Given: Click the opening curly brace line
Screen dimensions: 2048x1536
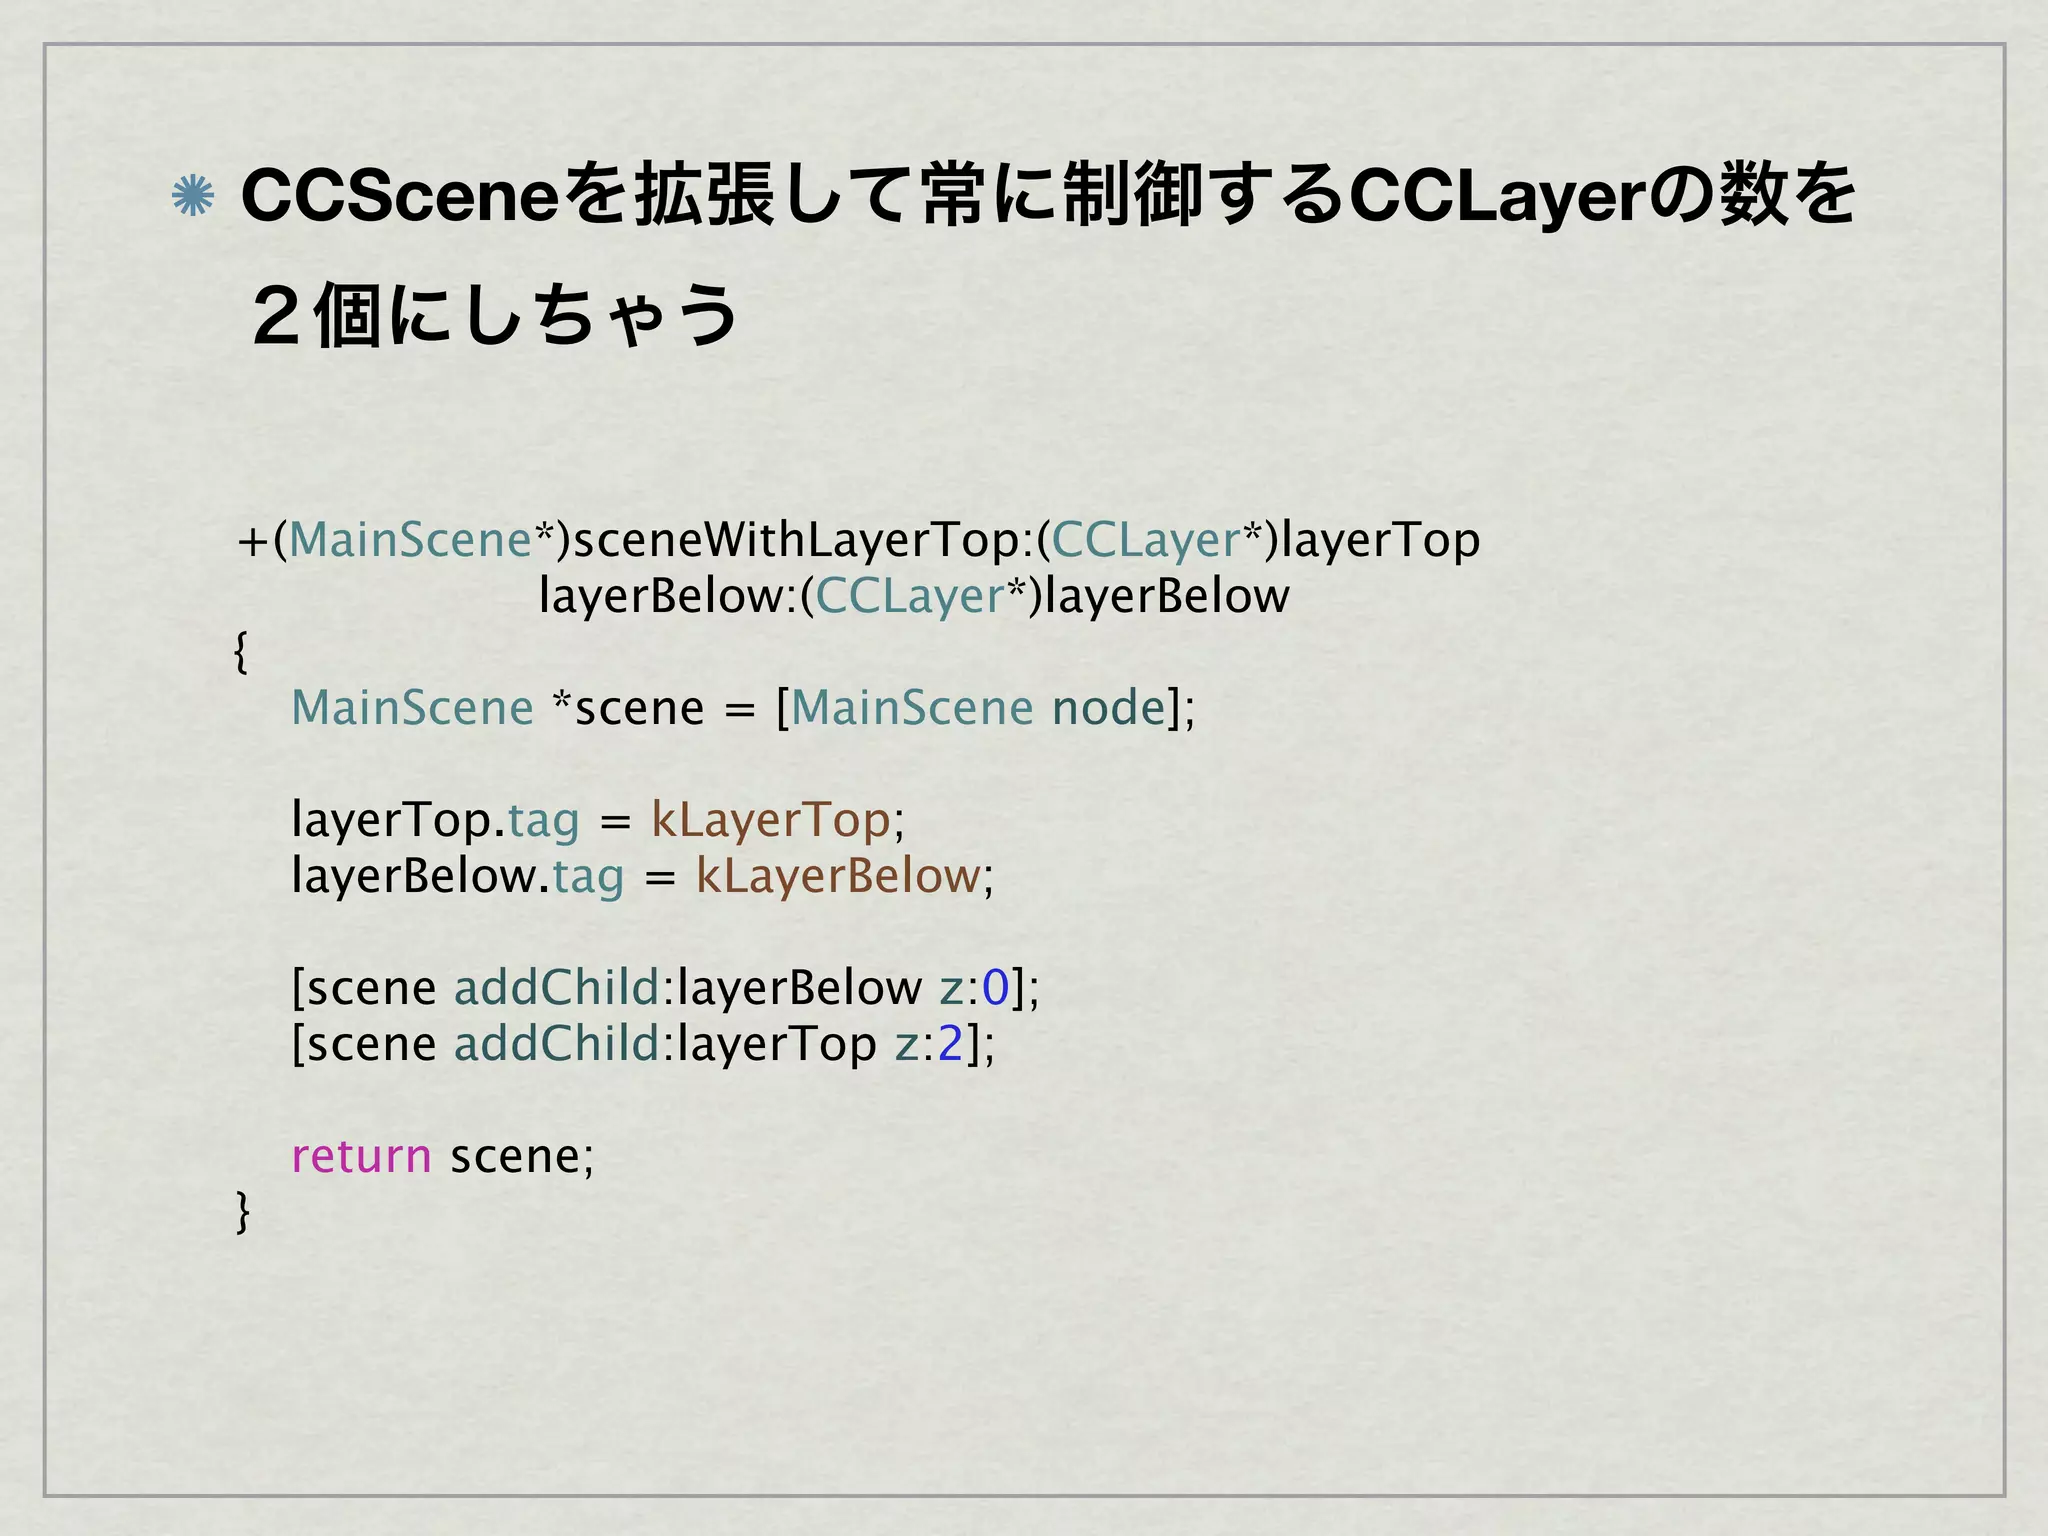Looking at the screenshot, I should [x=241, y=652].
